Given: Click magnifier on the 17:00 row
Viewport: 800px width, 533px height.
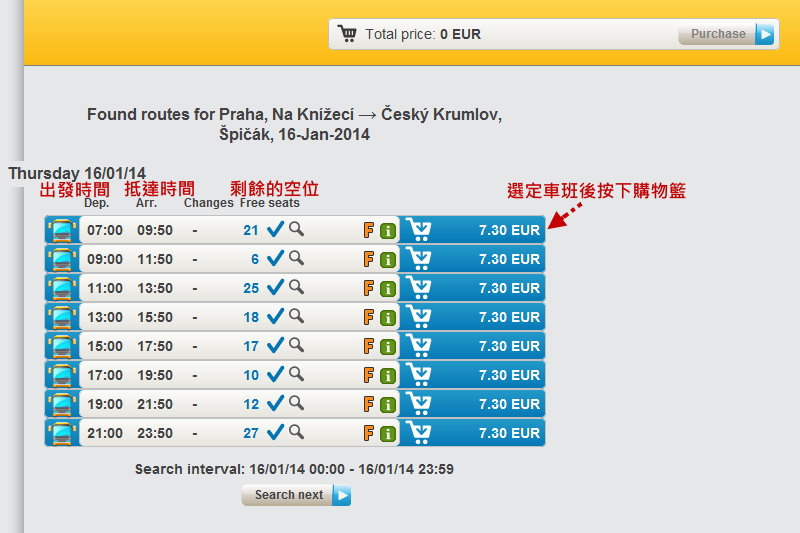Looking at the screenshot, I should (296, 374).
